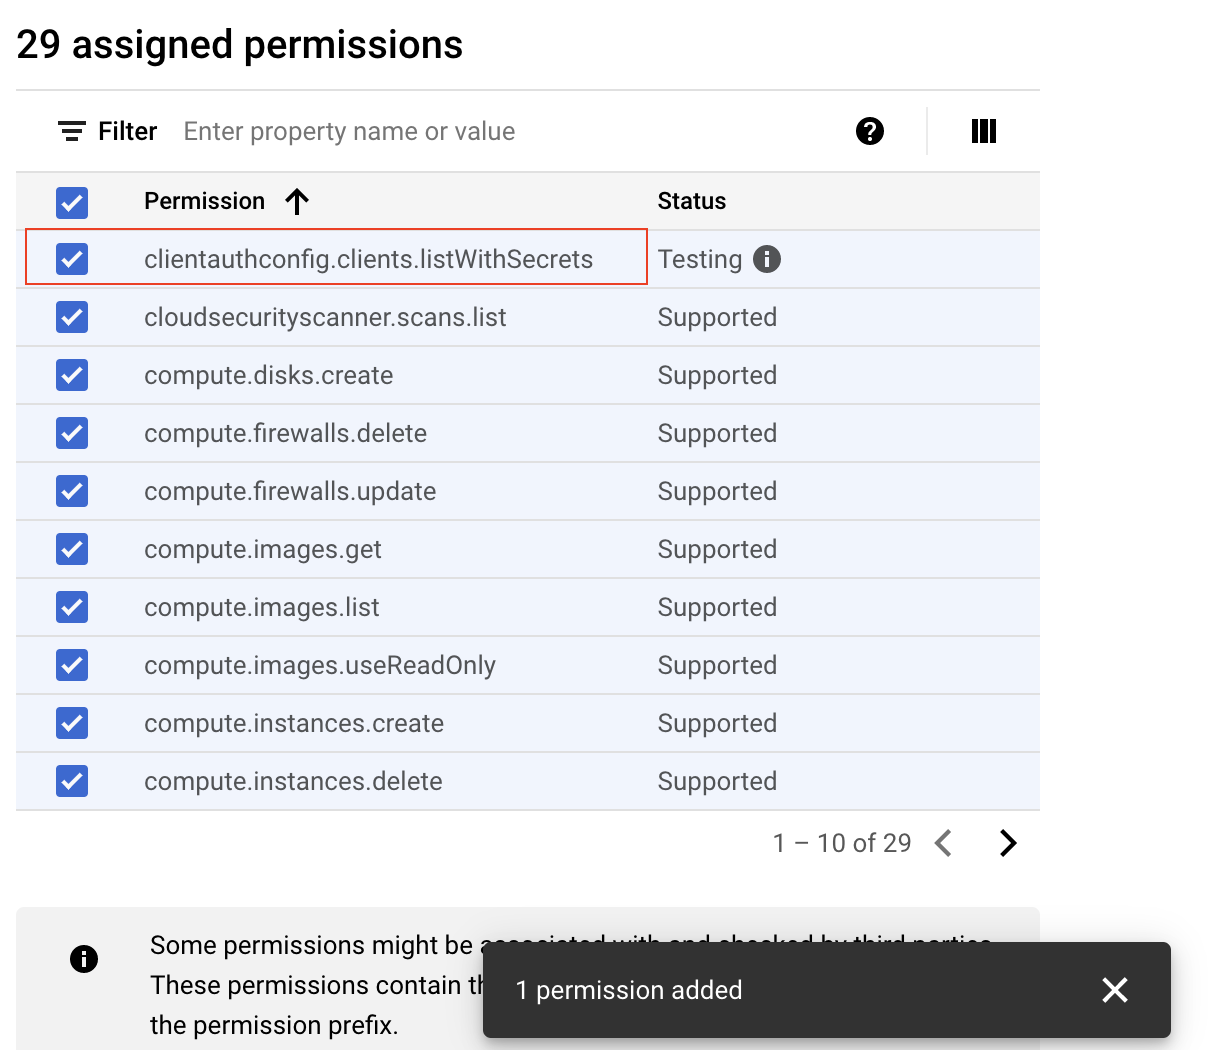Uncheck compute.instances.delete permission checkbox
The height and width of the screenshot is (1050, 1228).
click(72, 781)
